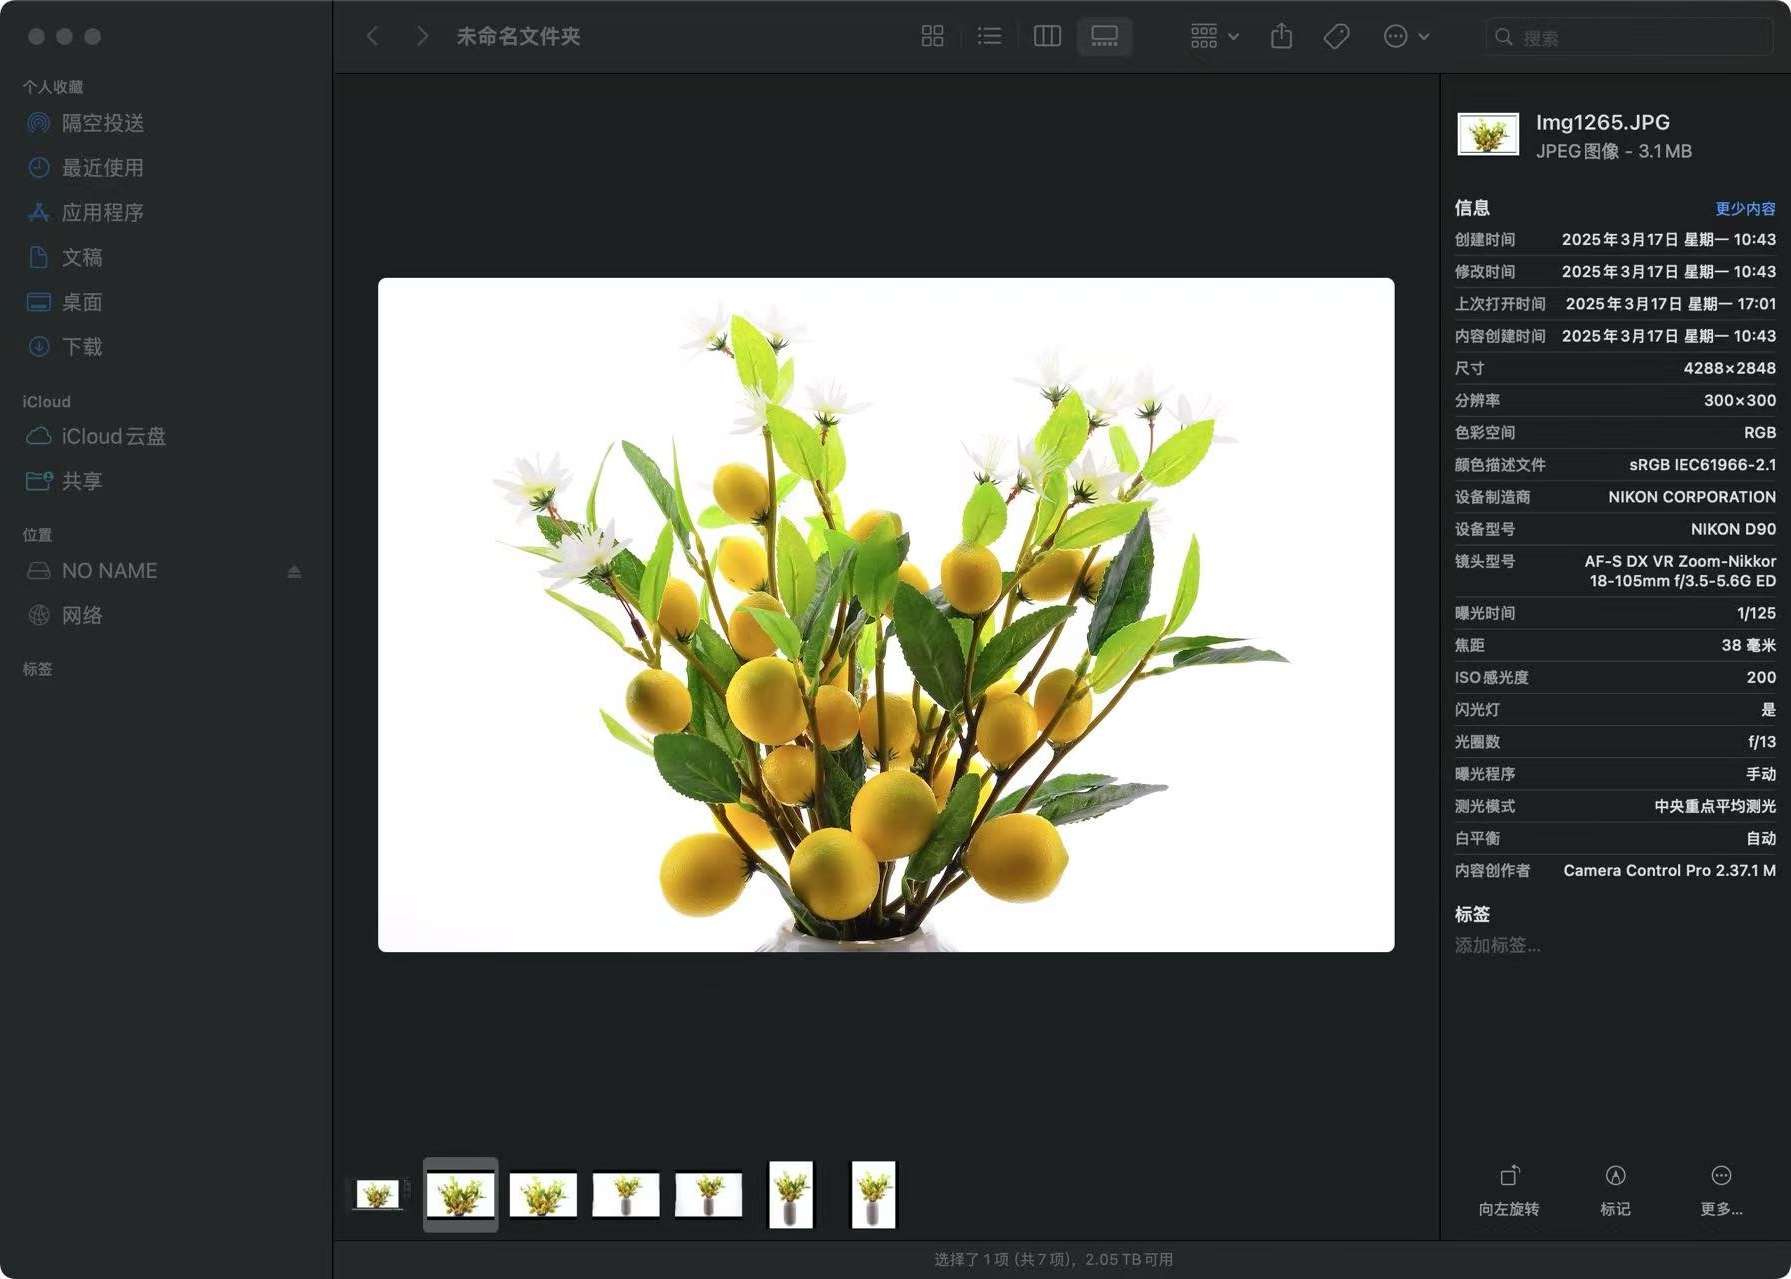The image size is (1791, 1279).
Task: Click the Share toolbar icon
Action: (x=1281, y=37)
